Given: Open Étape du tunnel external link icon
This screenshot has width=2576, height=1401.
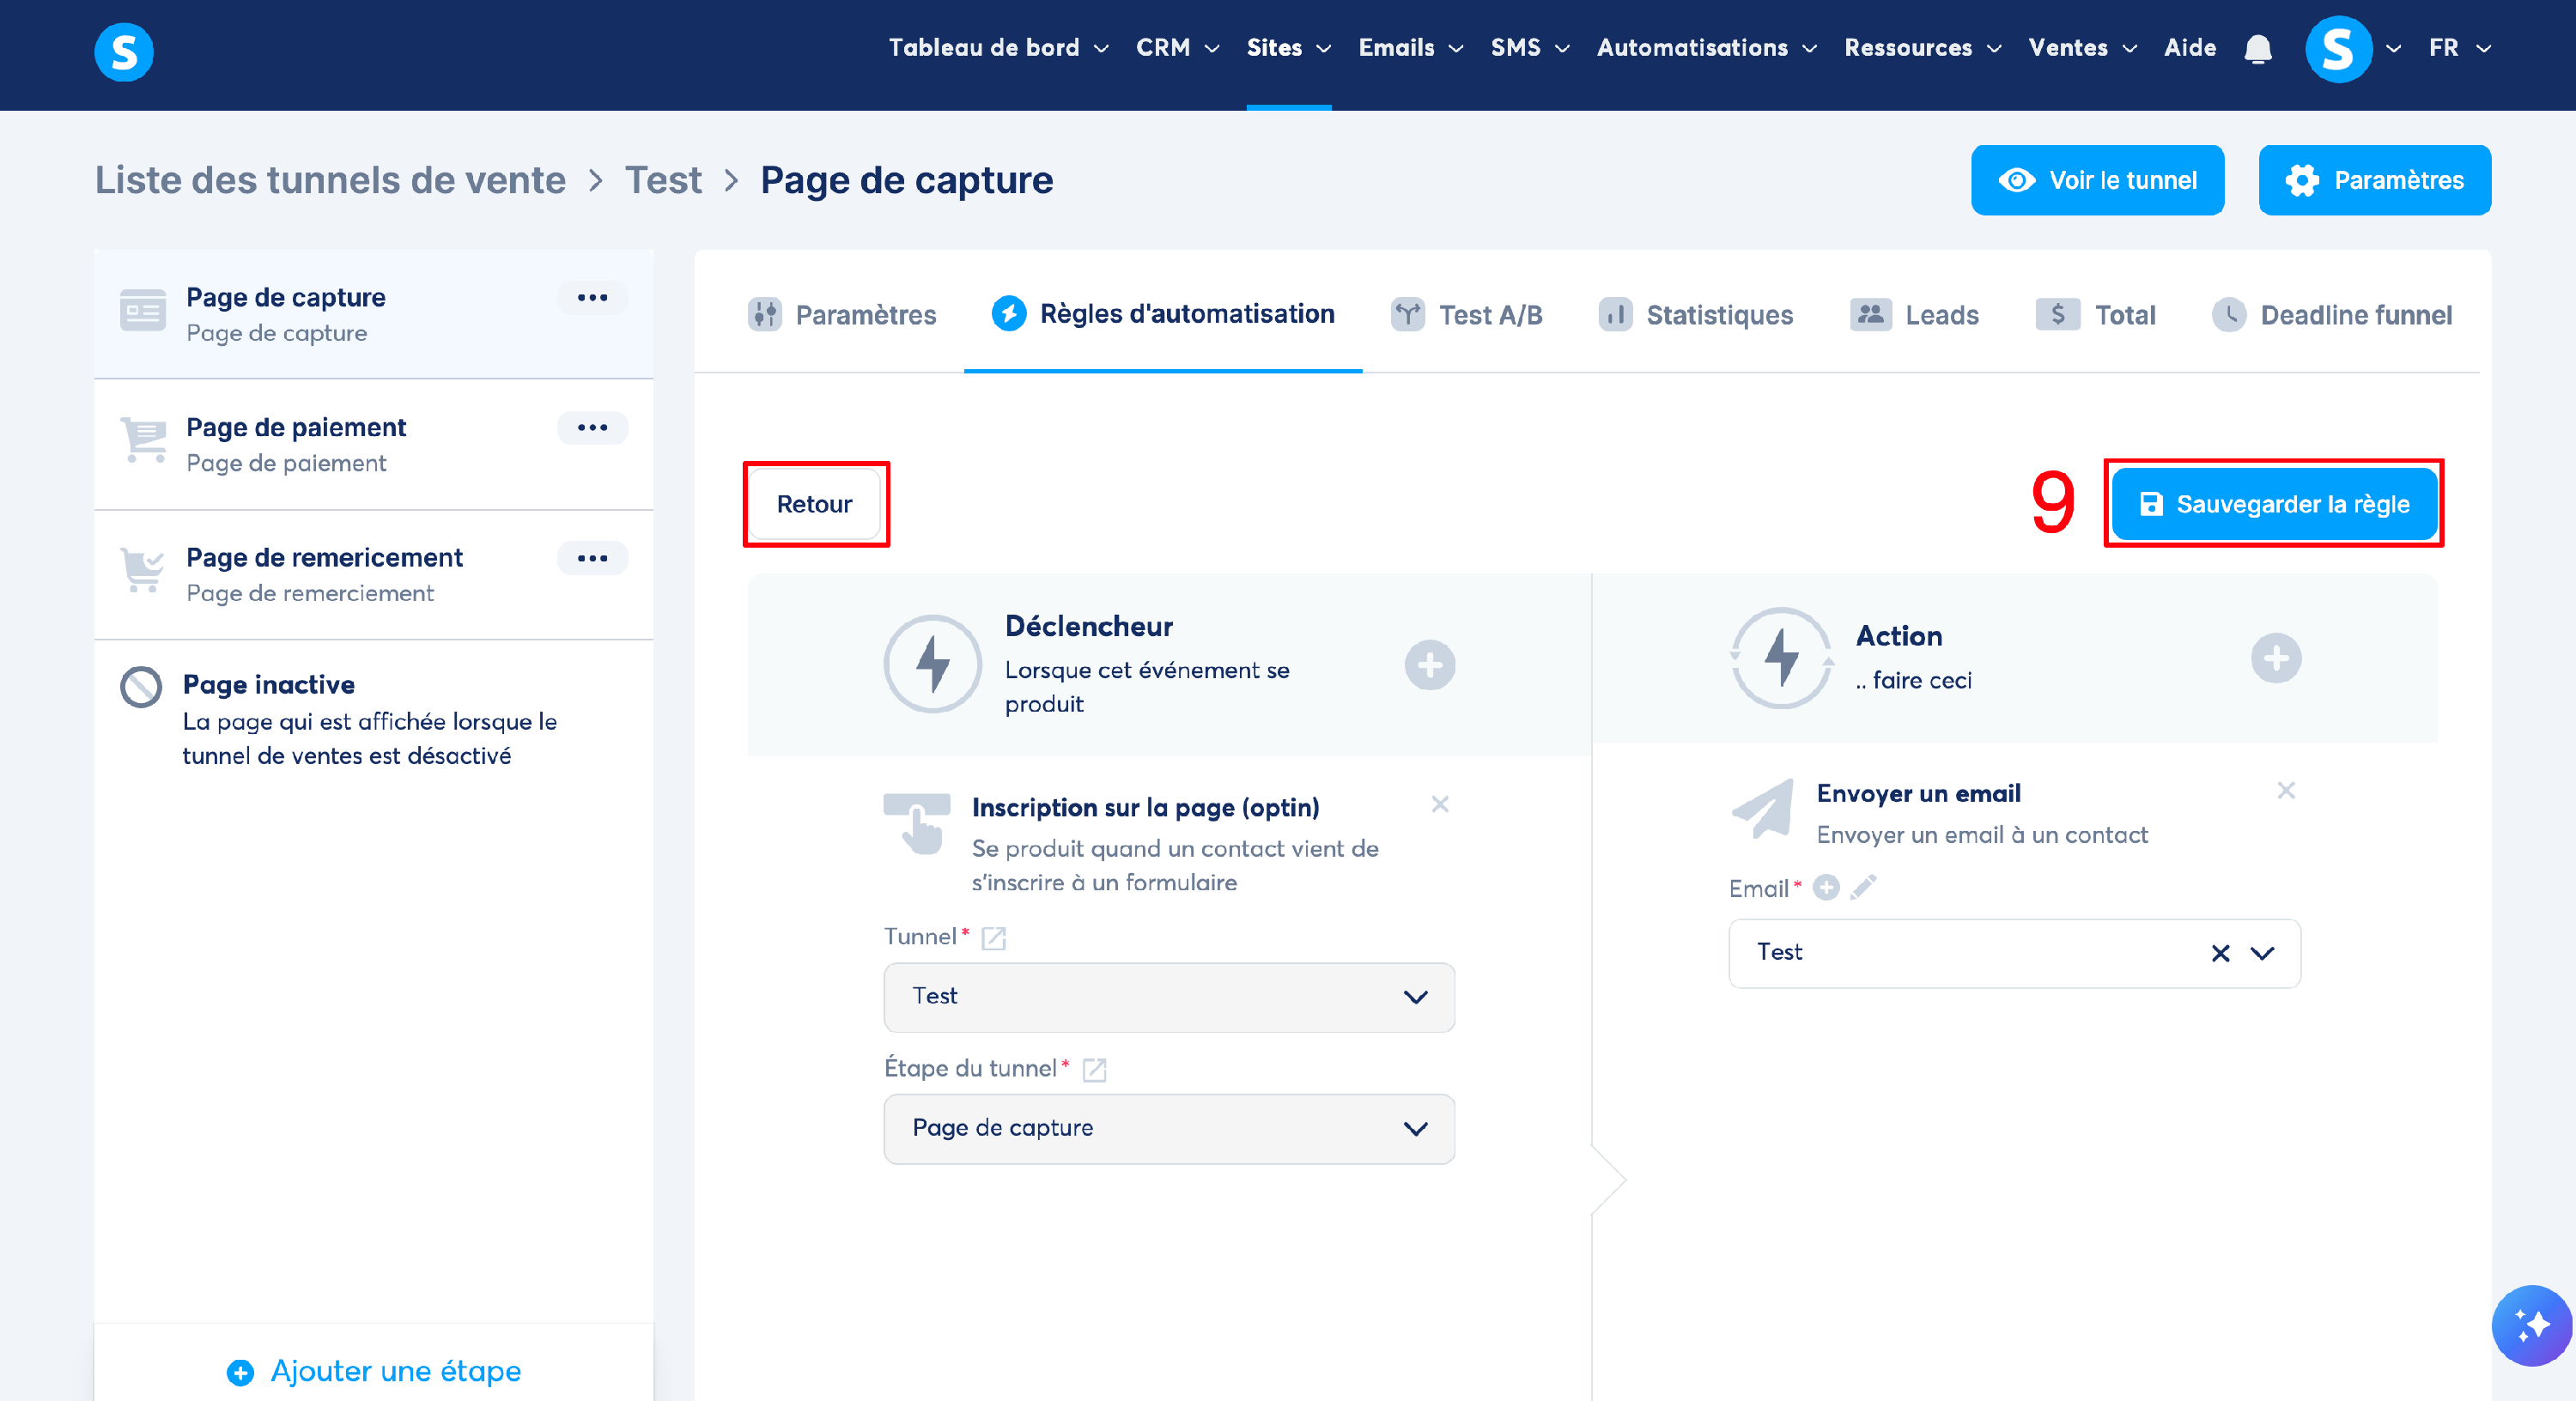Looking at the screenshot, I should click(x=1094, y=1069).
